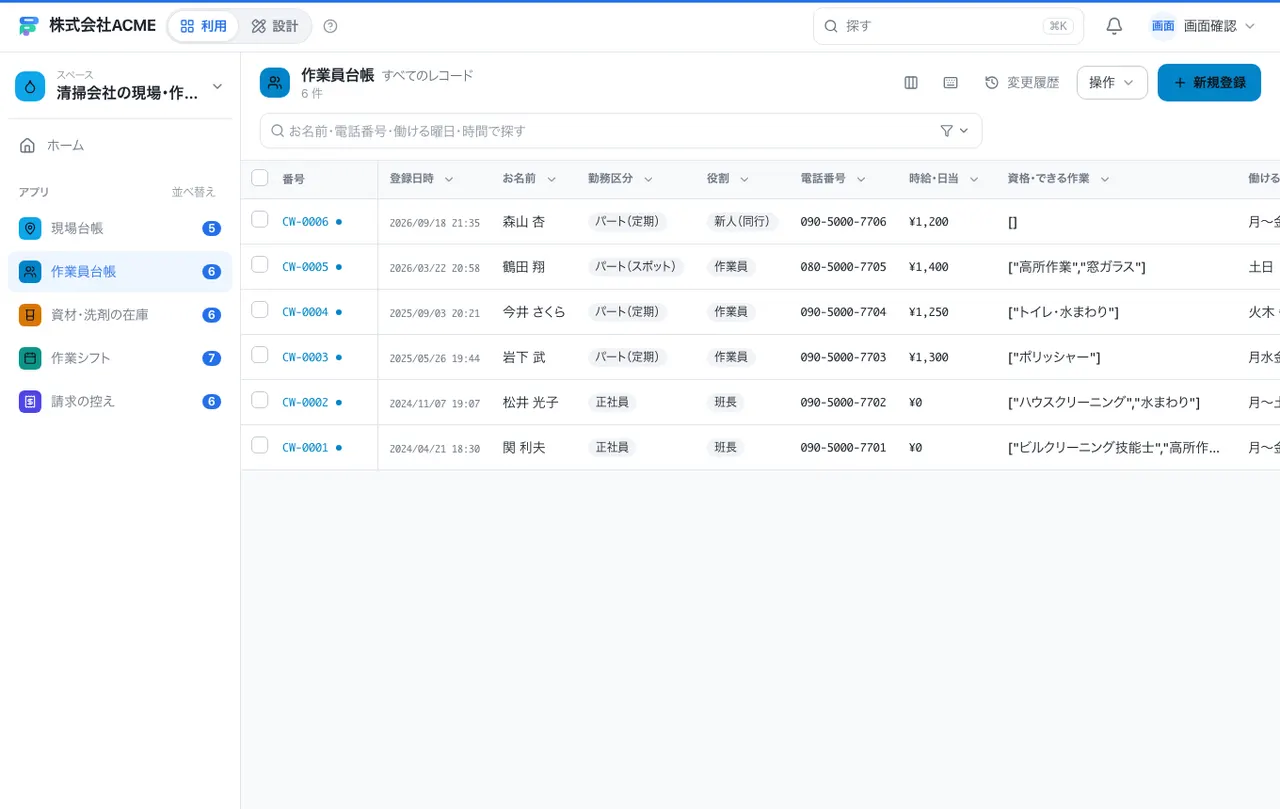
Task: Click the 新規登録 button
Action: click(1209, 83)
